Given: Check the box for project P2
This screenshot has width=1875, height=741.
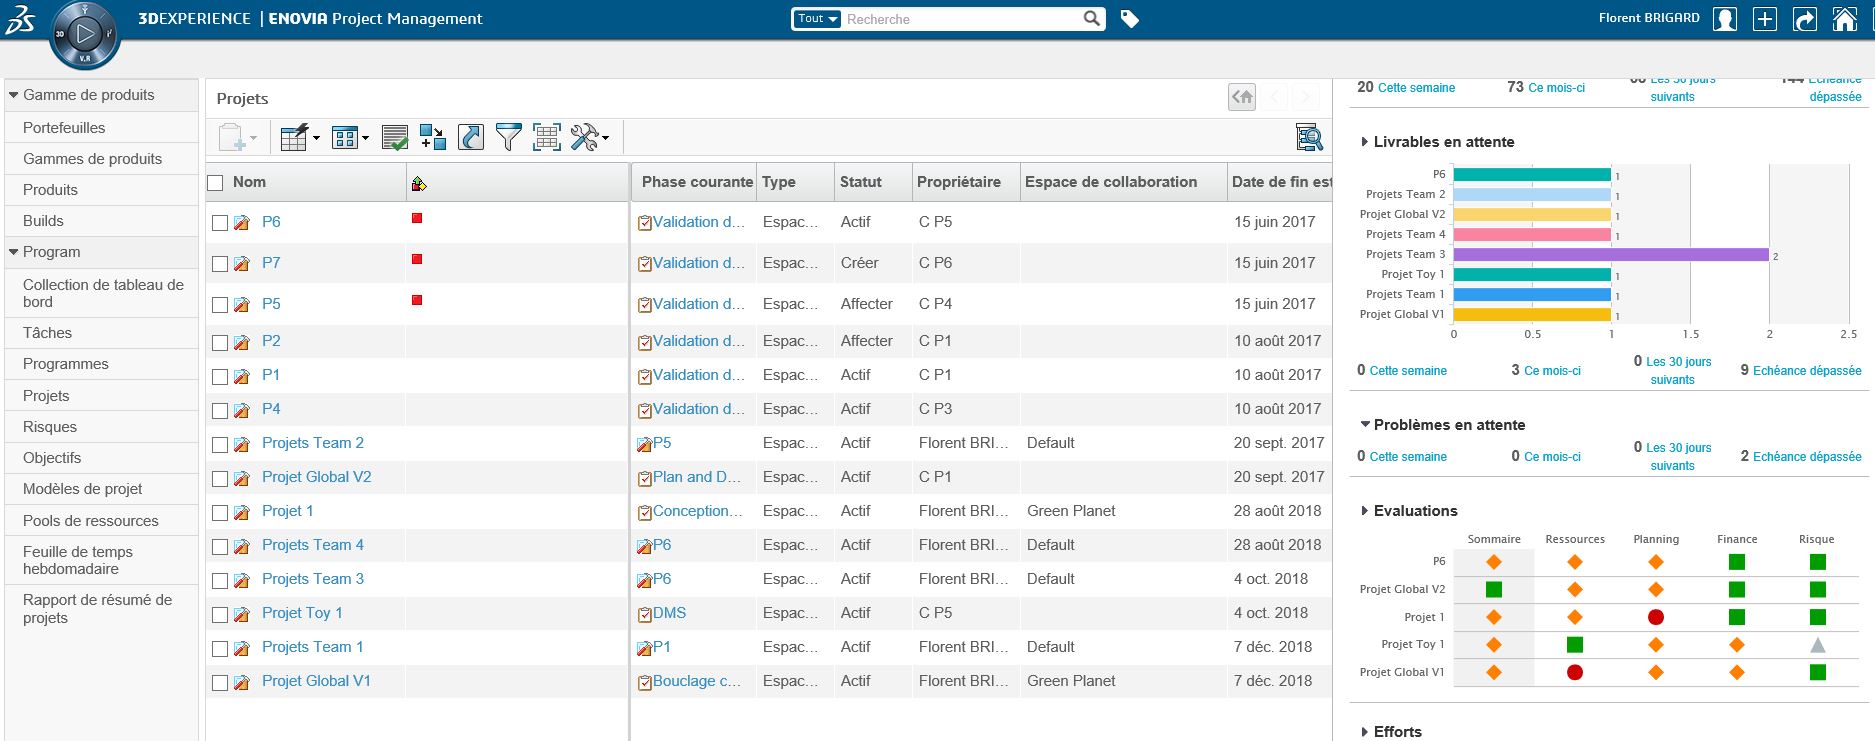Looking at the screenshot, I should 220,342.
